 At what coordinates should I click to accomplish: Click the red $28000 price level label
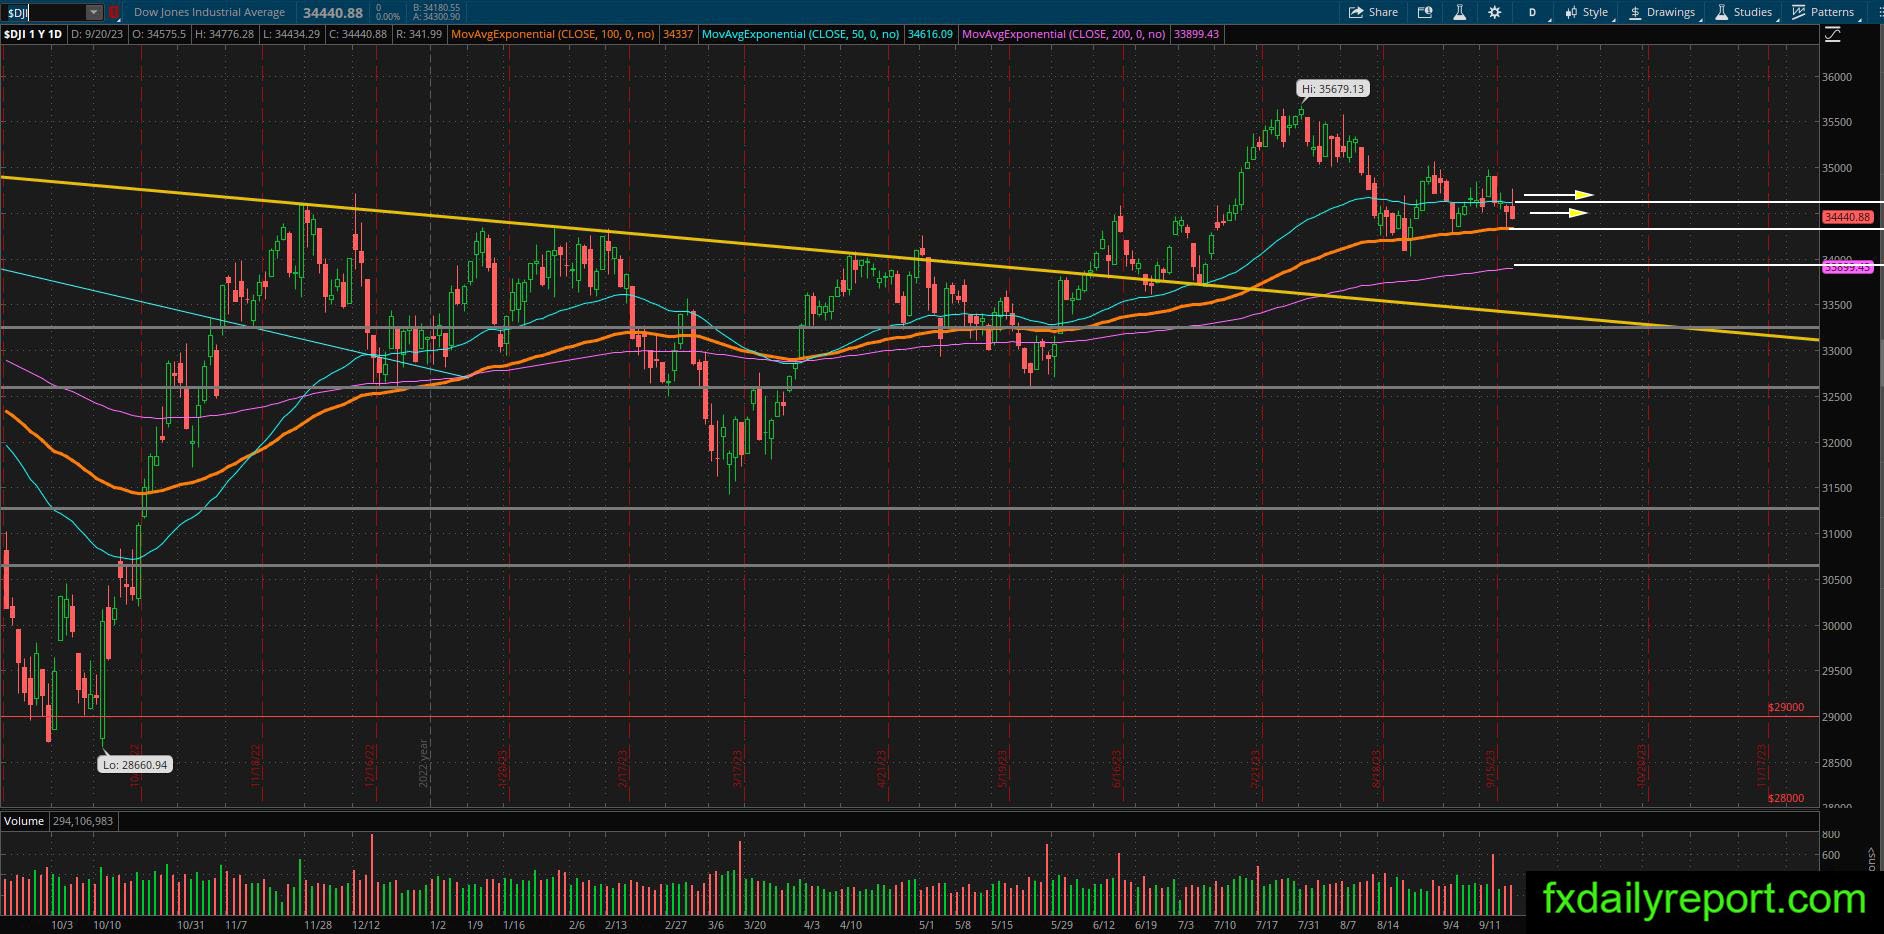(1786, 799)
